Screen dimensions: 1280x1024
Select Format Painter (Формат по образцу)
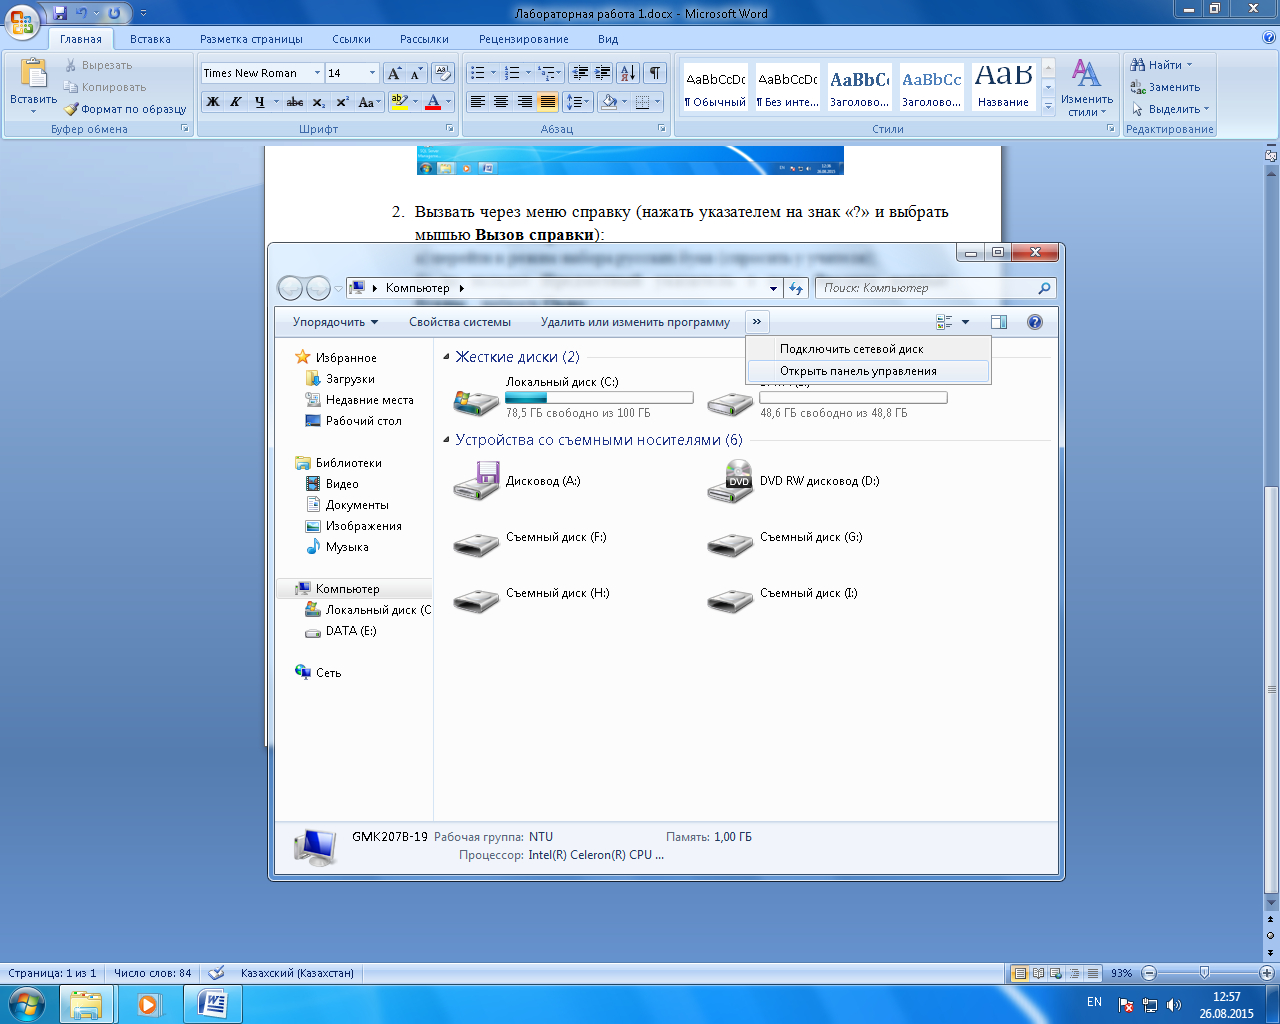click(x=126, y=109)
